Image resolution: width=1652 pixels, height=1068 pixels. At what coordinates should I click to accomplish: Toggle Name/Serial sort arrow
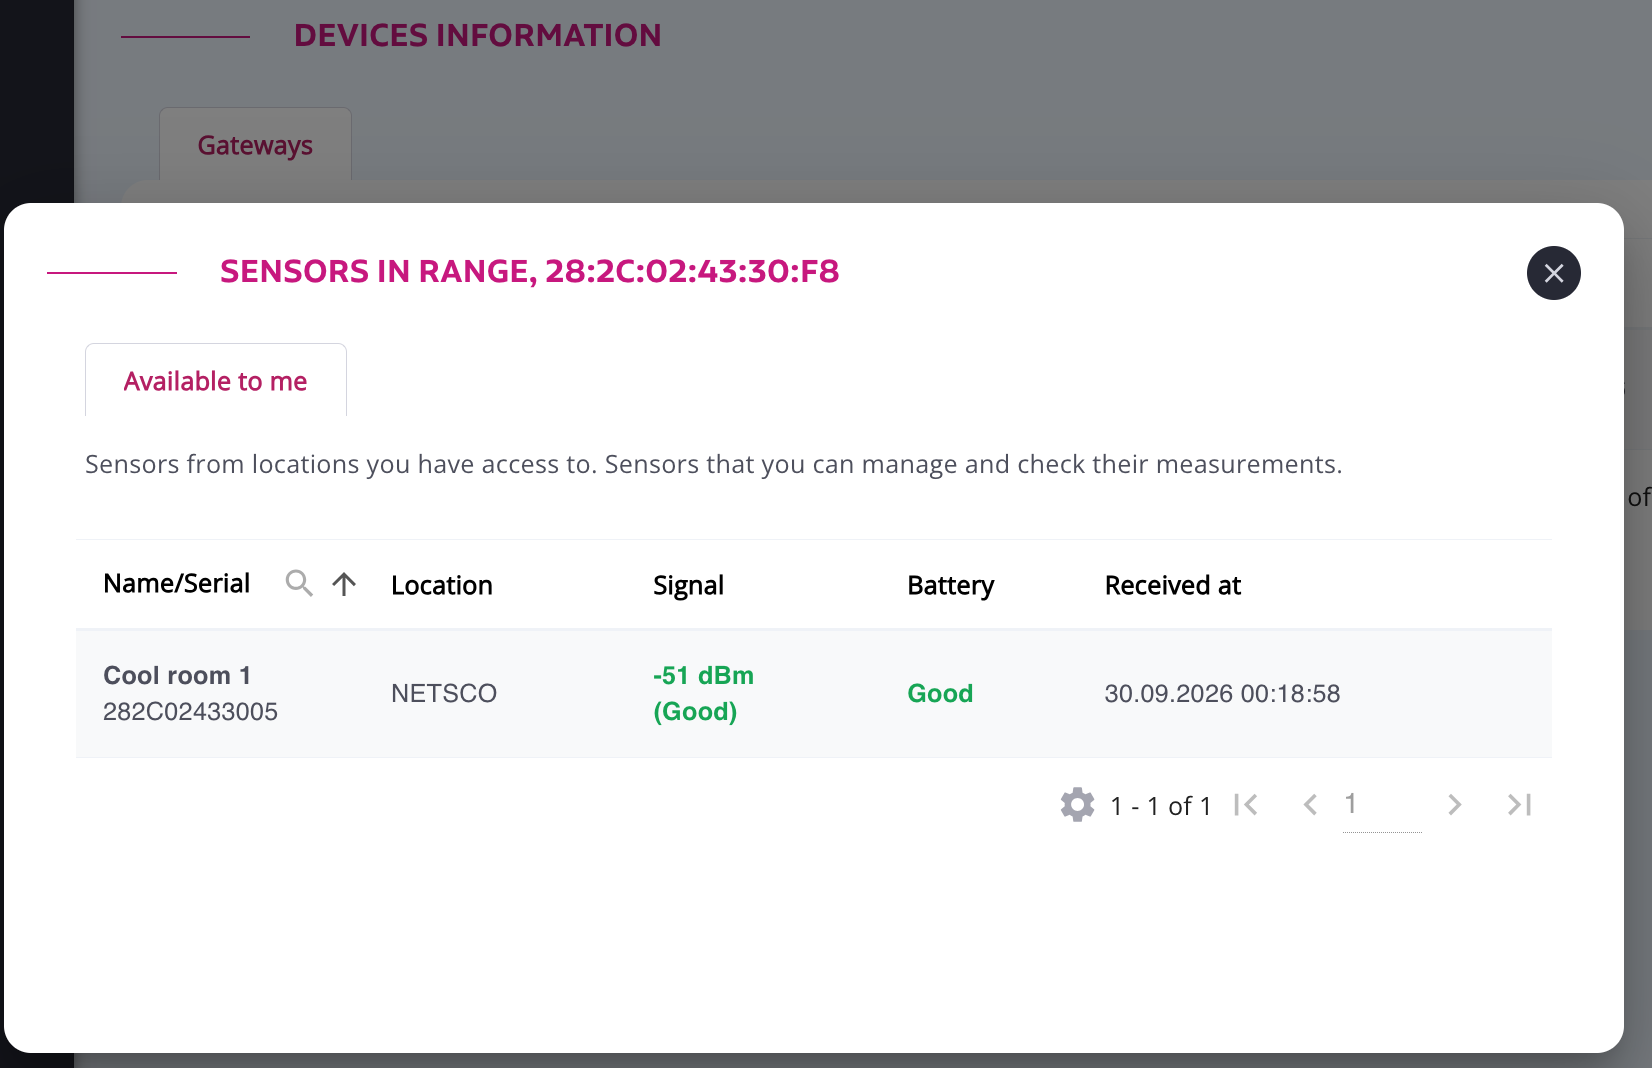[x=344, y=584]
